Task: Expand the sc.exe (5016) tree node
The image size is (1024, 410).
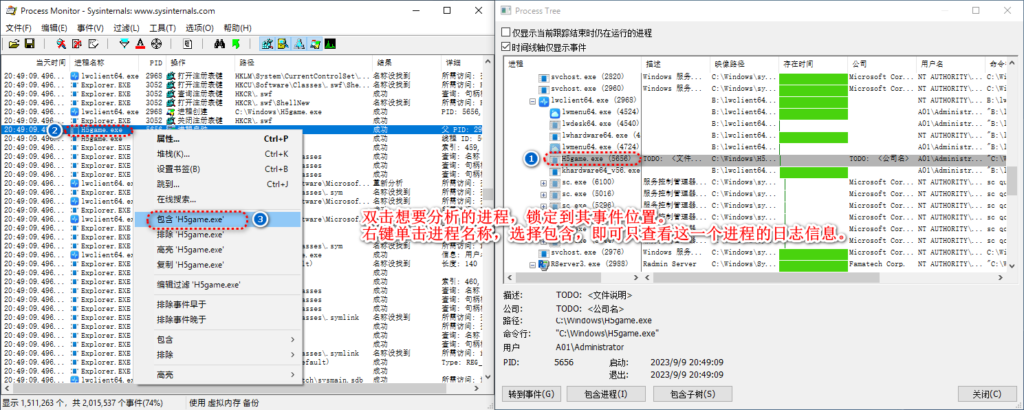Action: [543, 194]
